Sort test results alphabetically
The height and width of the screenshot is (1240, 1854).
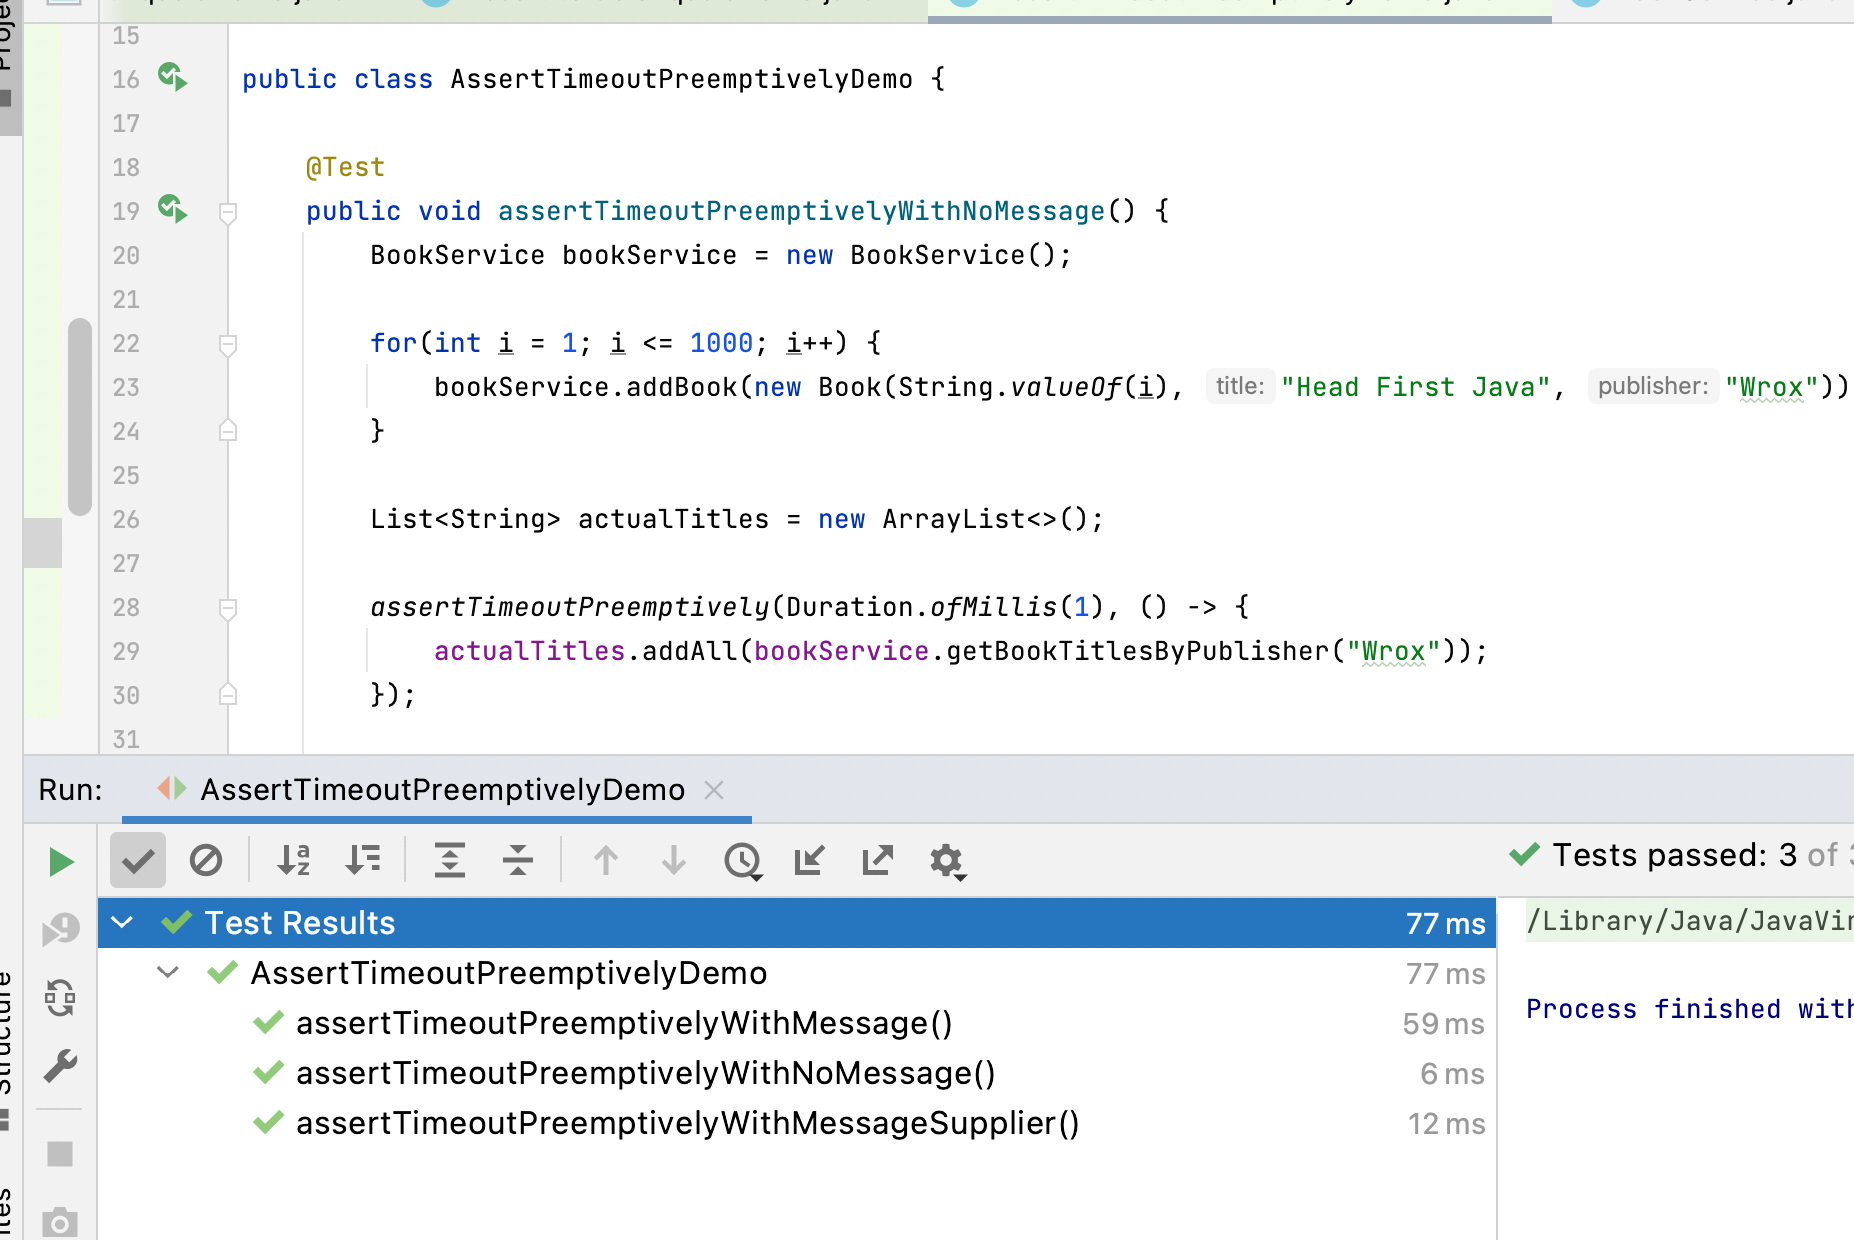[x=291, y=860]
